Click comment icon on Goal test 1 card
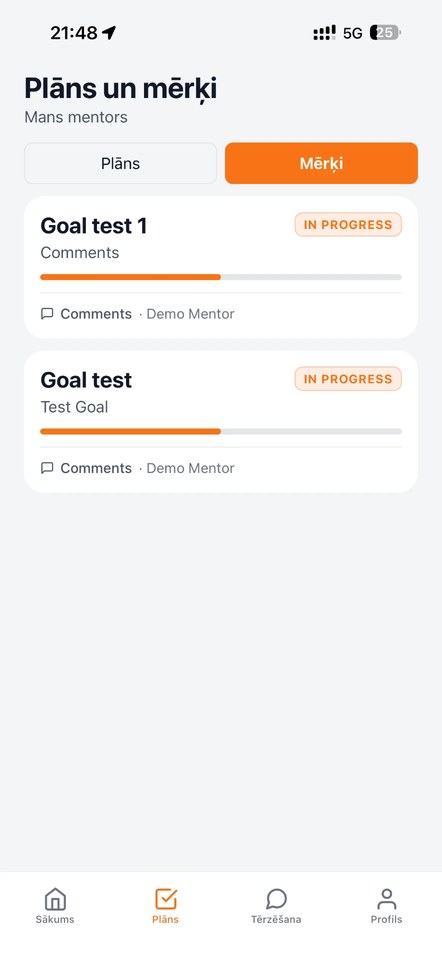 [47, 314]
